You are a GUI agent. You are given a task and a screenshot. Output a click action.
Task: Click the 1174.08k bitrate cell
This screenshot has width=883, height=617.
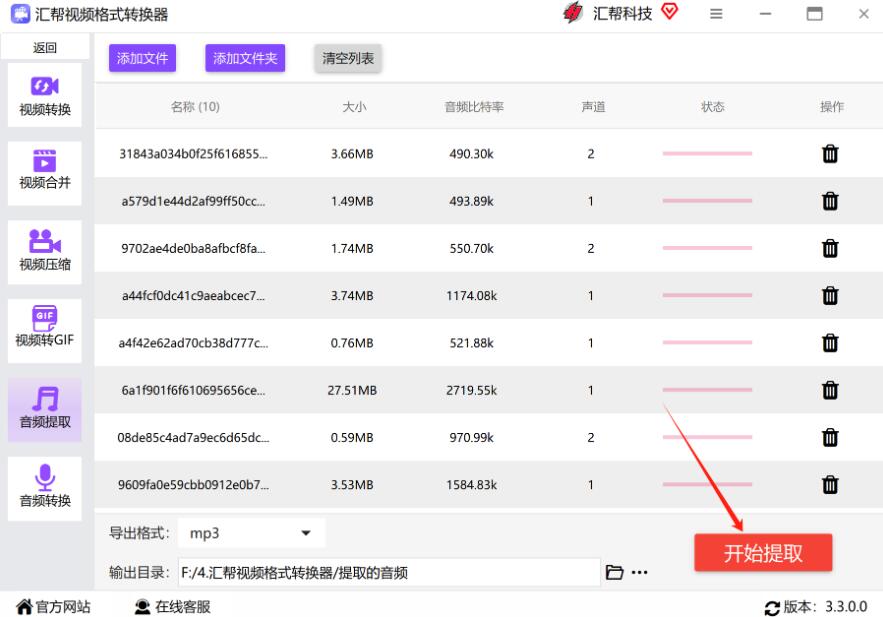pos(471,296)
